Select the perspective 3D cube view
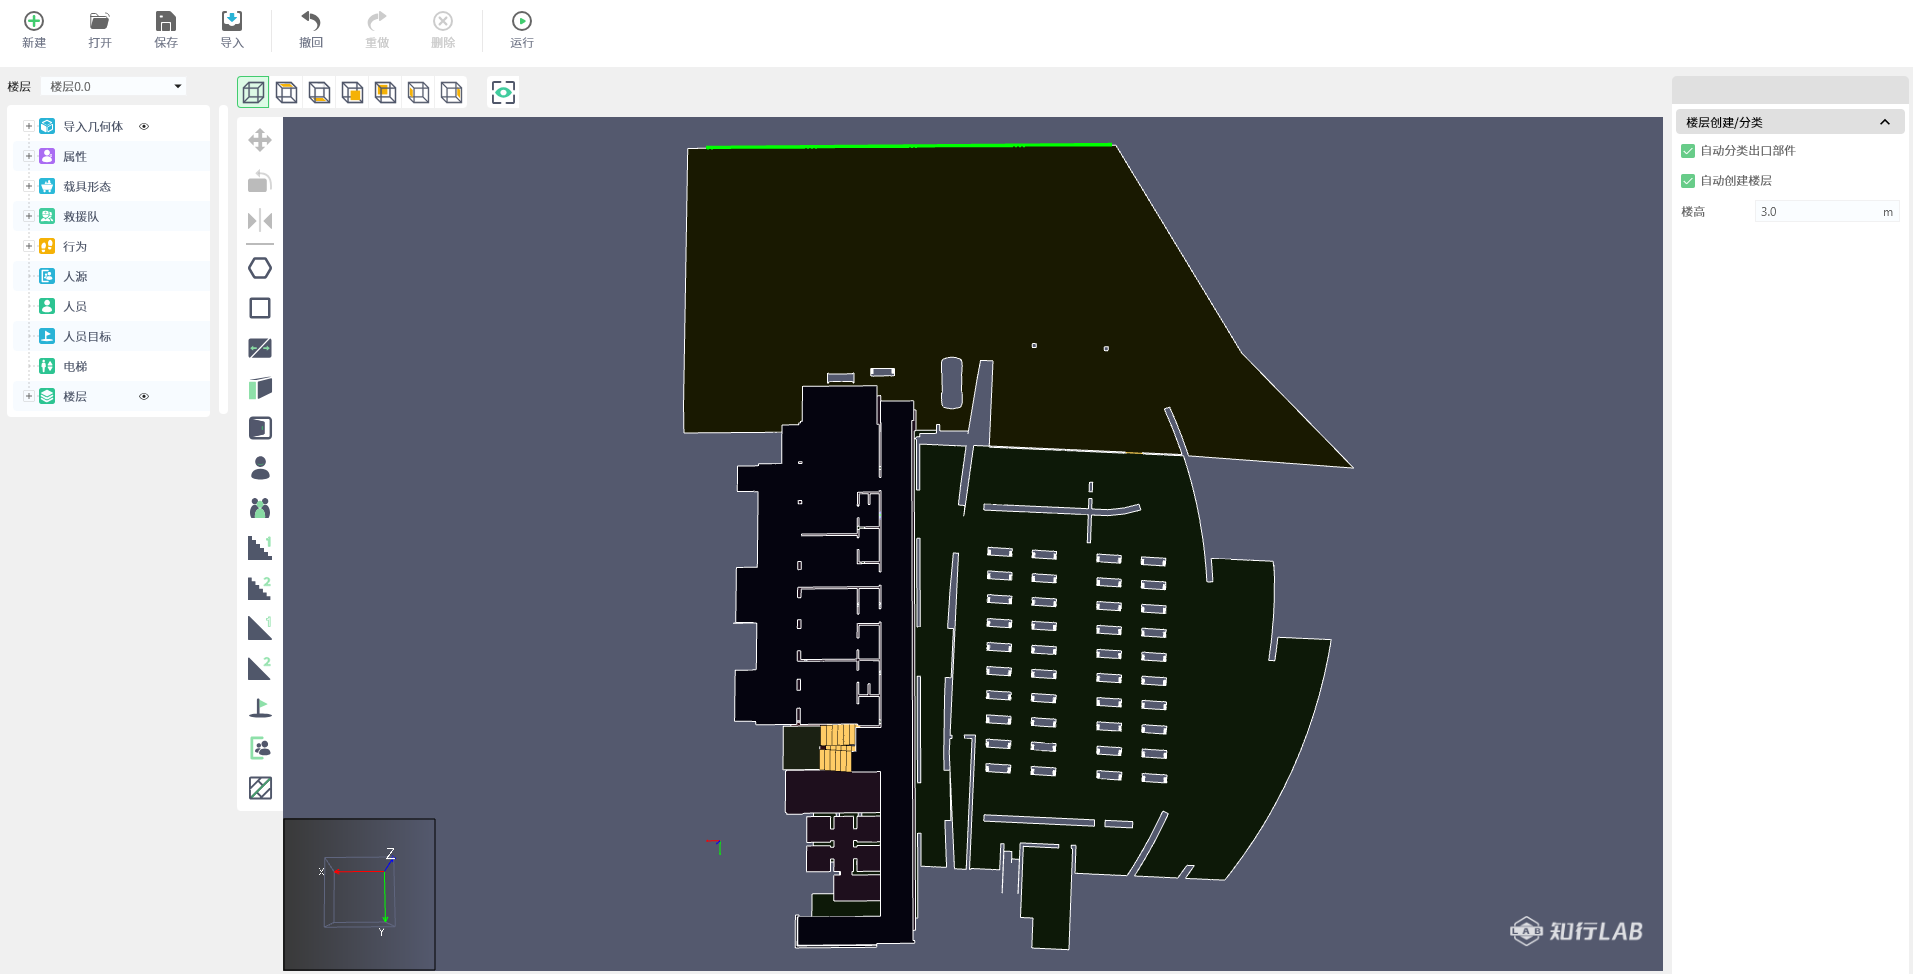 coord(253,92)
